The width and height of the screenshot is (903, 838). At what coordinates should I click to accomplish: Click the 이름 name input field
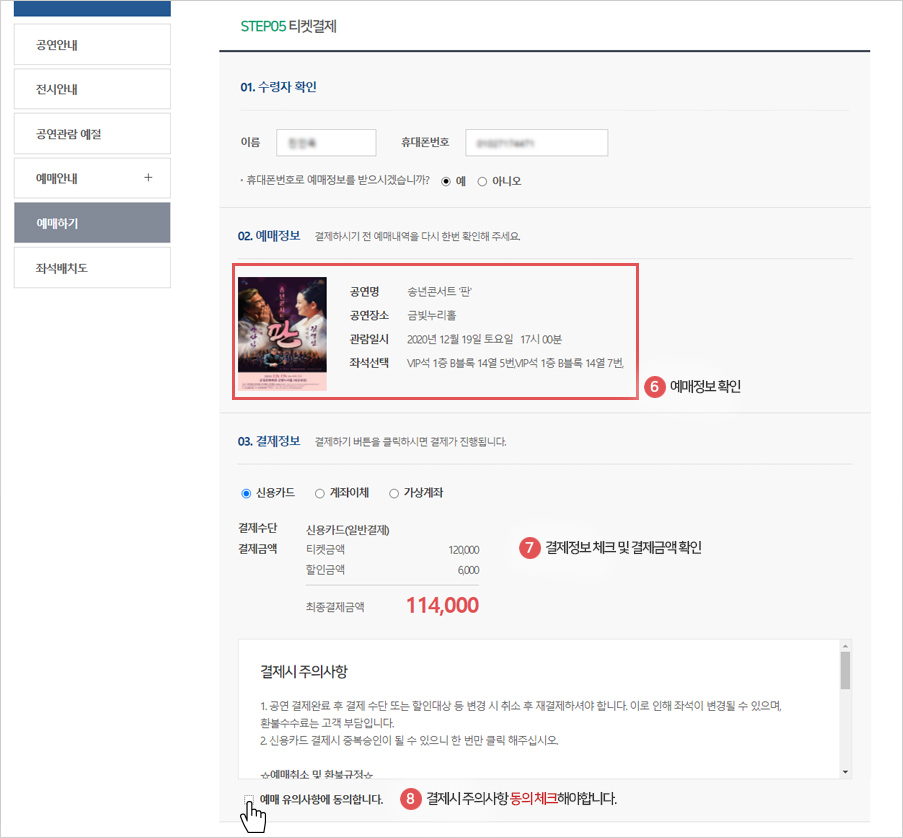pyautogui.click(x=326, y=142)
